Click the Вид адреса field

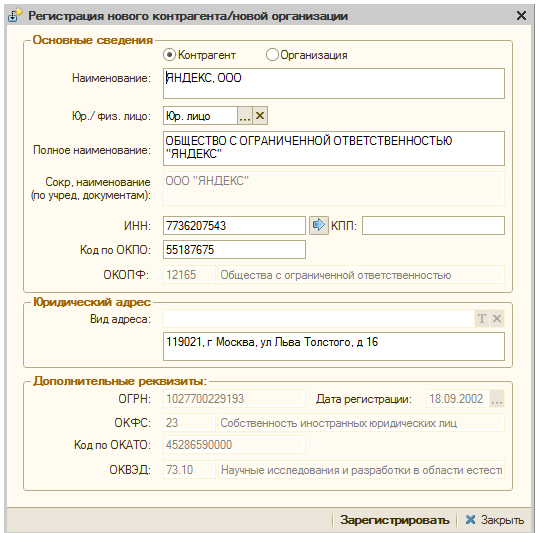click(319, 319)
